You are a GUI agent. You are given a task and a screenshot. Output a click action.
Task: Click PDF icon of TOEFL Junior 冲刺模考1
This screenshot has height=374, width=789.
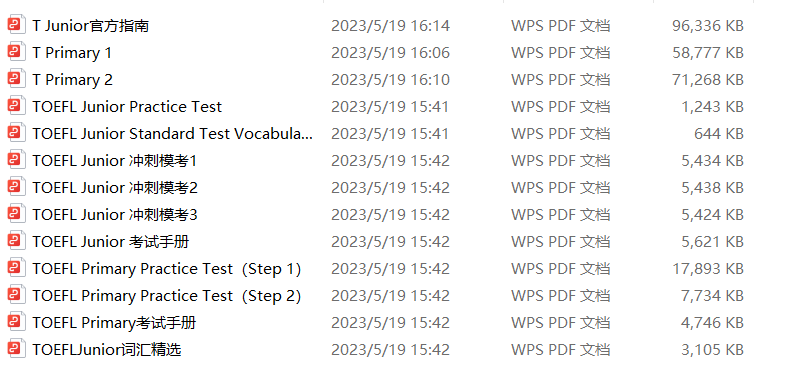tap(16, 161)
